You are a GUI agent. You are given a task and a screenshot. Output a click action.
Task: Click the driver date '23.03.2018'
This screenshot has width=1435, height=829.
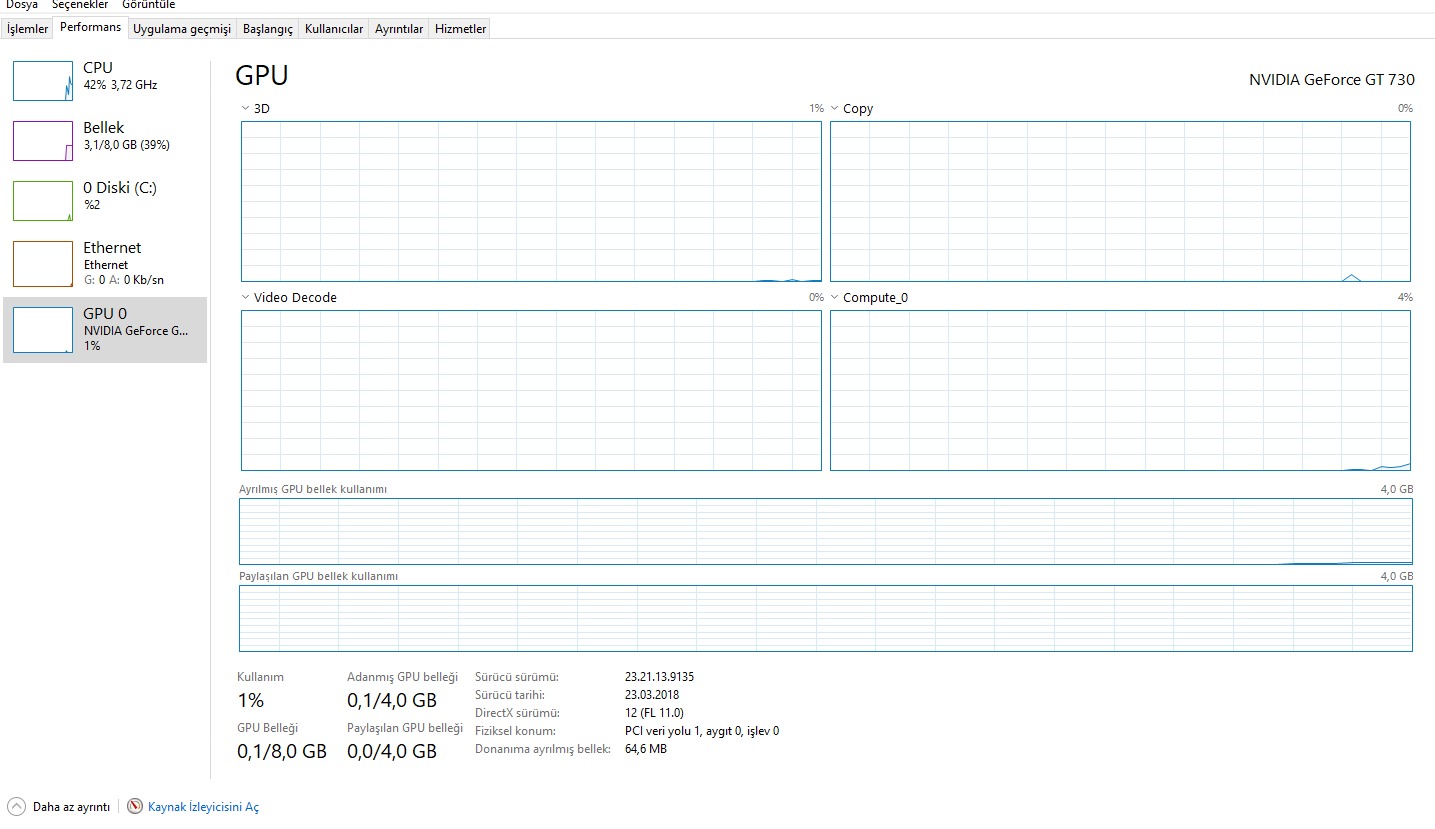pos(652,695)
